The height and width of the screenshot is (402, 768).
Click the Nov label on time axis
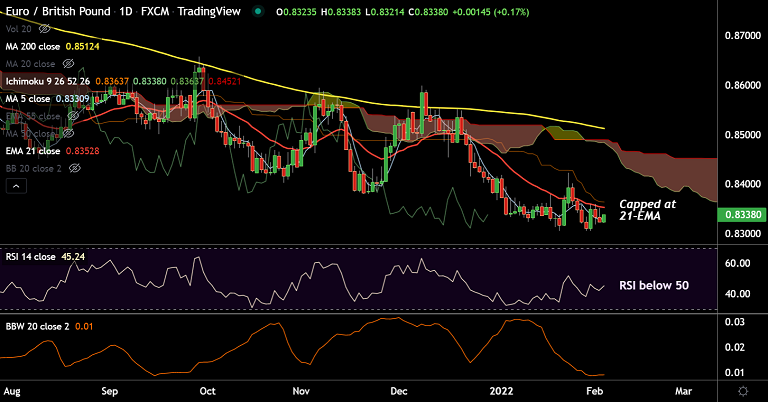coord(301,391)
